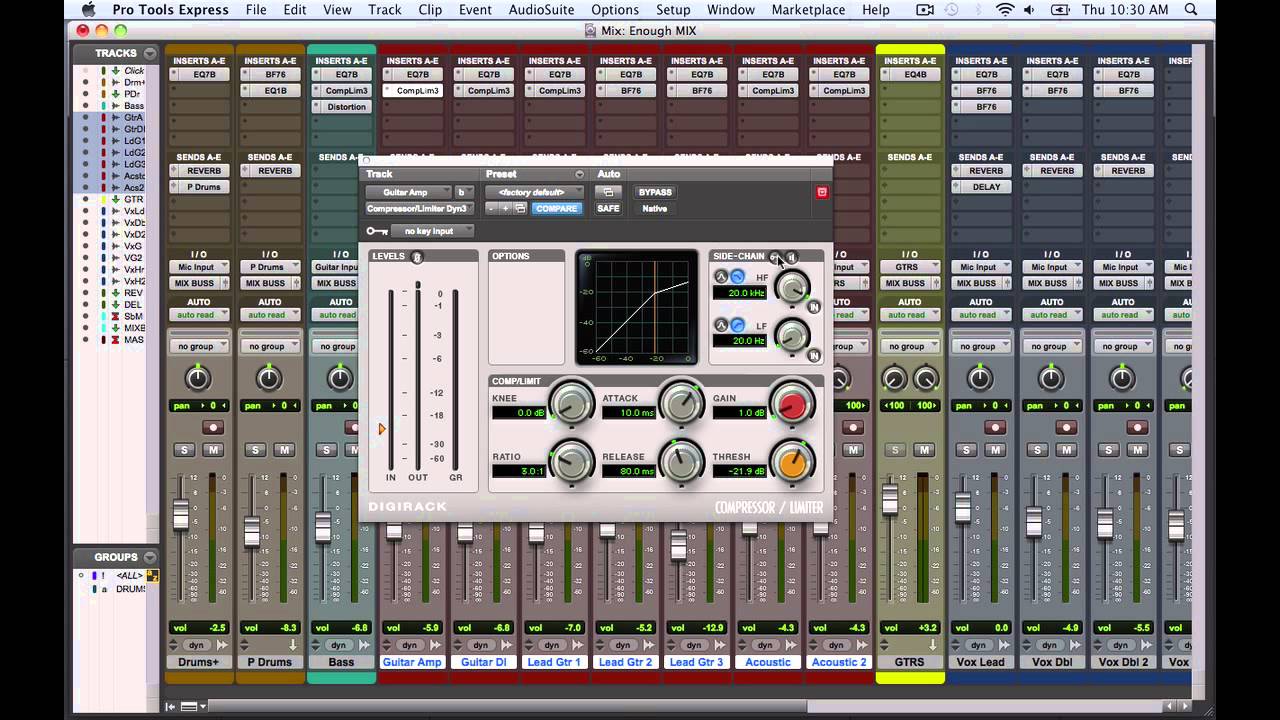Open the Track menu
This screenshot has height=720, width=1280.
[x=384, y=10]
